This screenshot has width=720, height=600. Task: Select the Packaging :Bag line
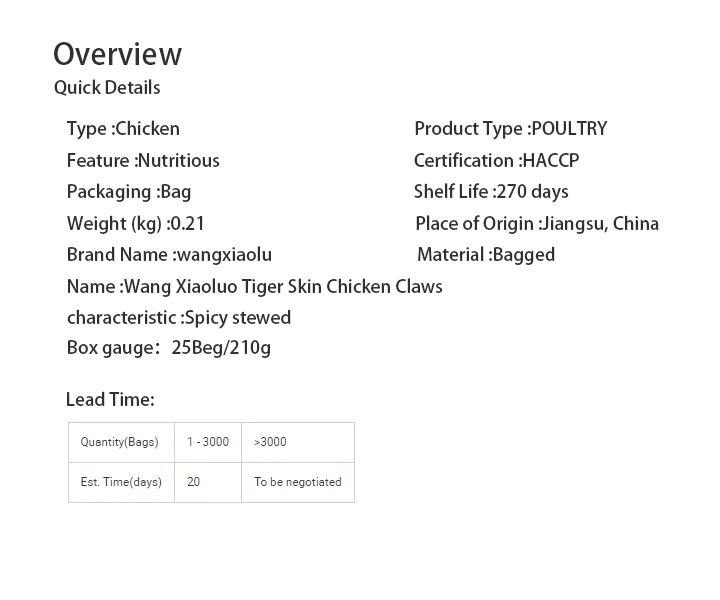(129, 192)
